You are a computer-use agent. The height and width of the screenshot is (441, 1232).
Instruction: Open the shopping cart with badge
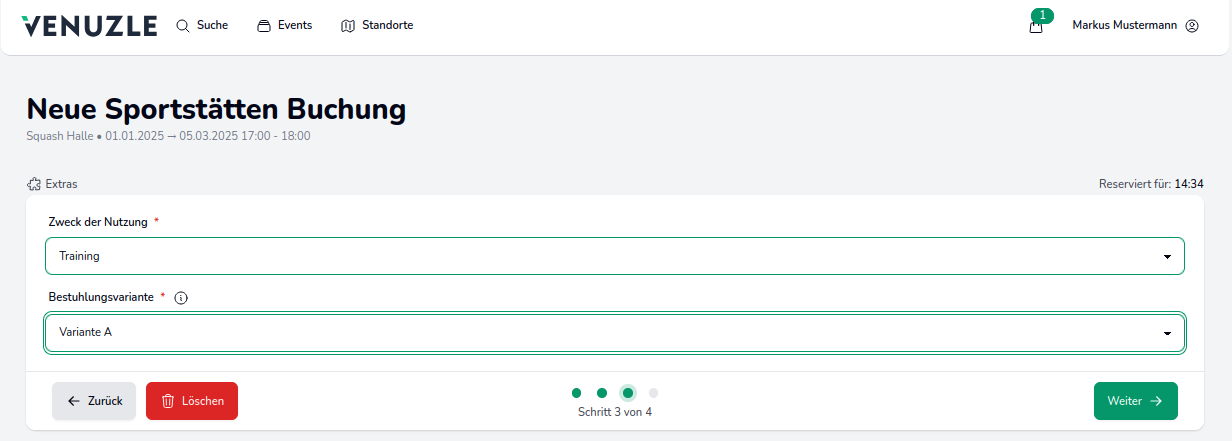(1036, 26)
